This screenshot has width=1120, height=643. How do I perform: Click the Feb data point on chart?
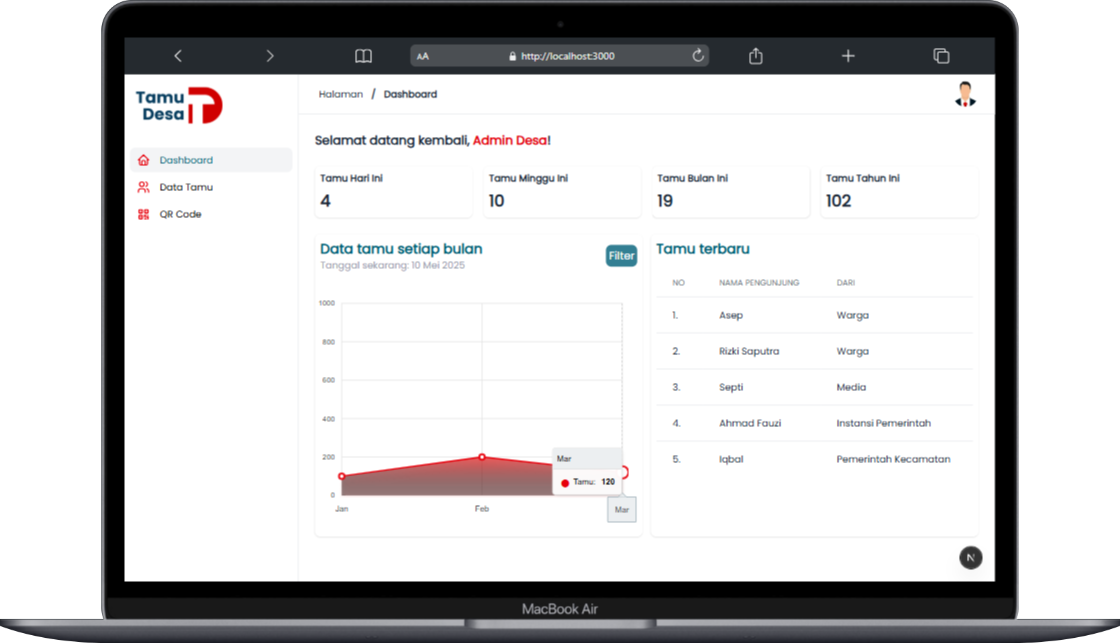click(x=482, y=457)
